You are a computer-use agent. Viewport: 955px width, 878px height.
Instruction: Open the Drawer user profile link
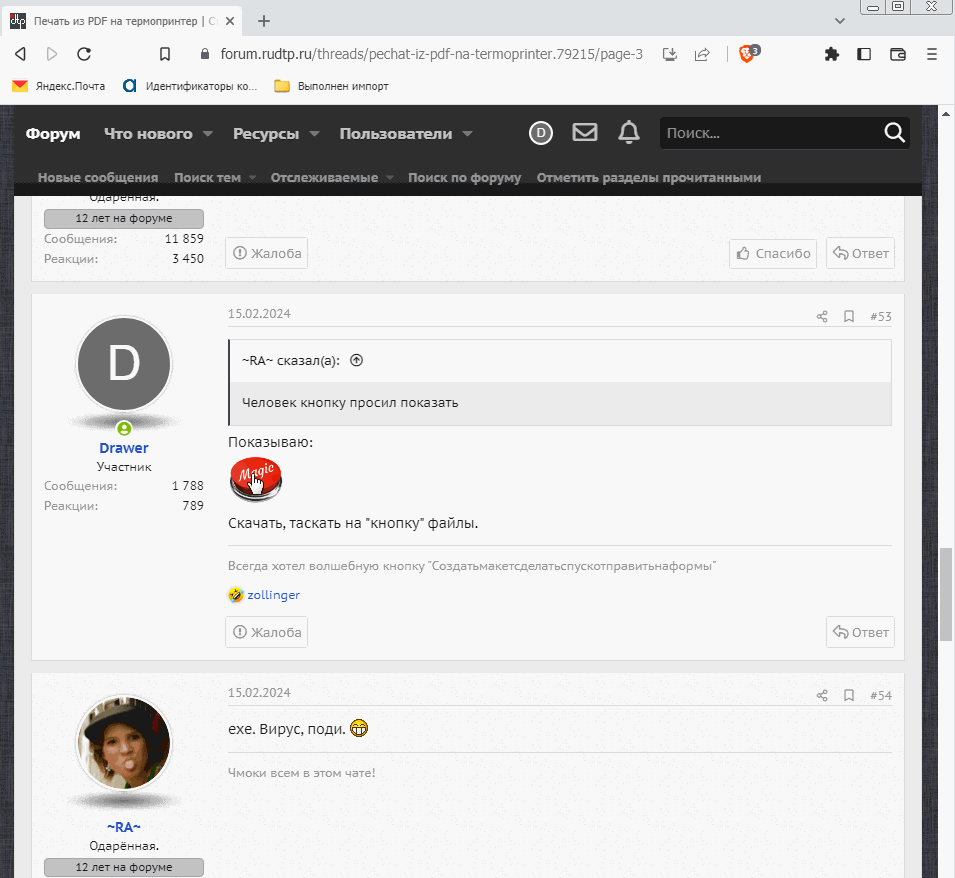click(124, 448)
